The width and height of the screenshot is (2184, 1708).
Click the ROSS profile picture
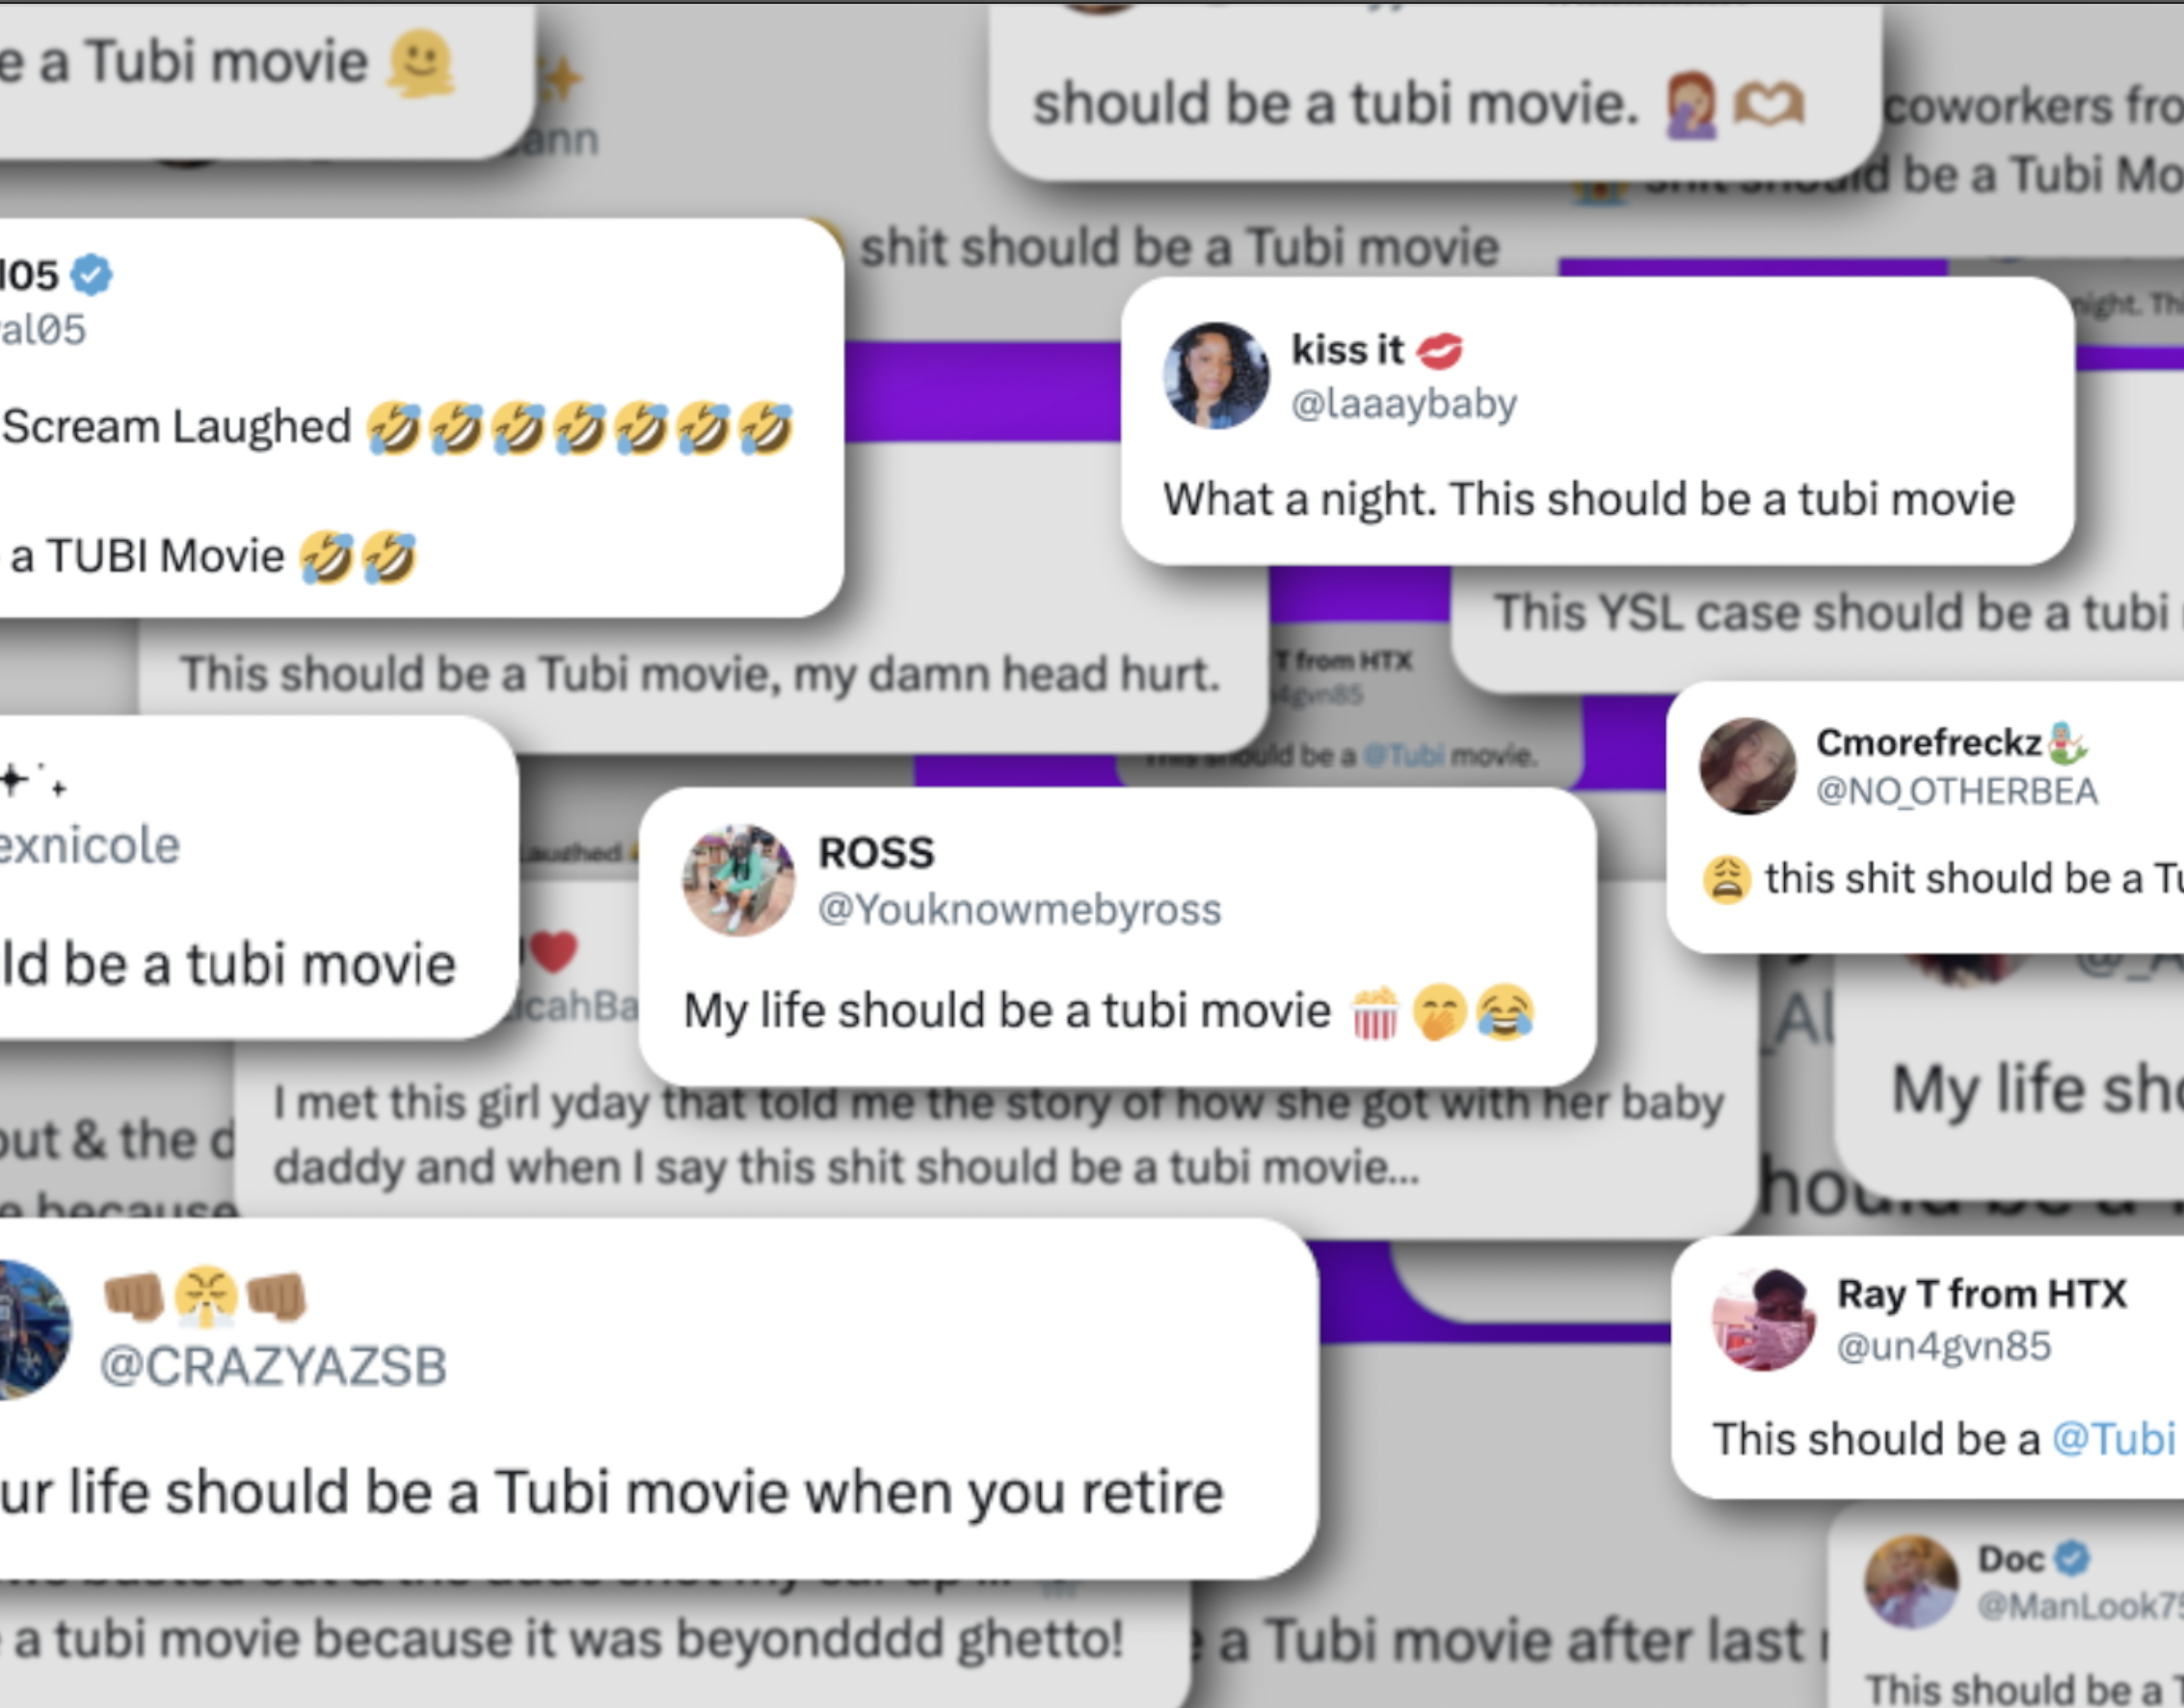[739, 880]
